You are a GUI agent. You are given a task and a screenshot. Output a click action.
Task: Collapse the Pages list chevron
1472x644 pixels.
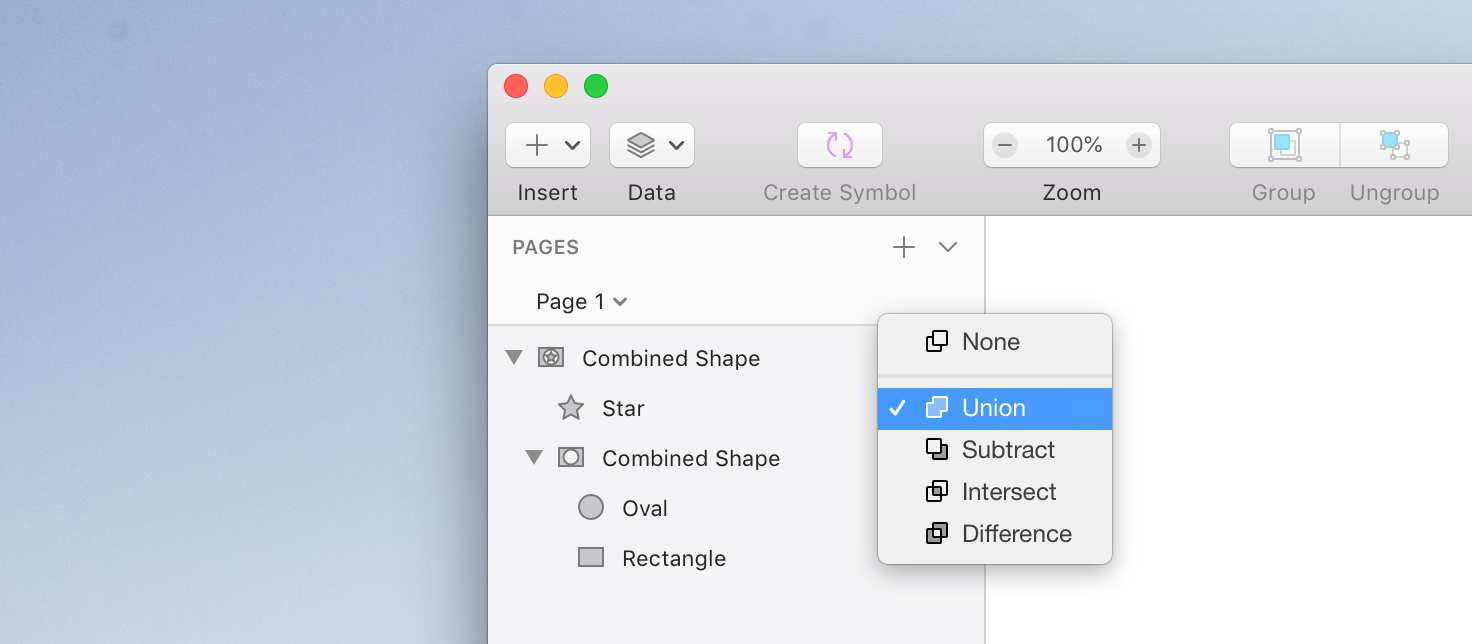click(x=948, y=247)
